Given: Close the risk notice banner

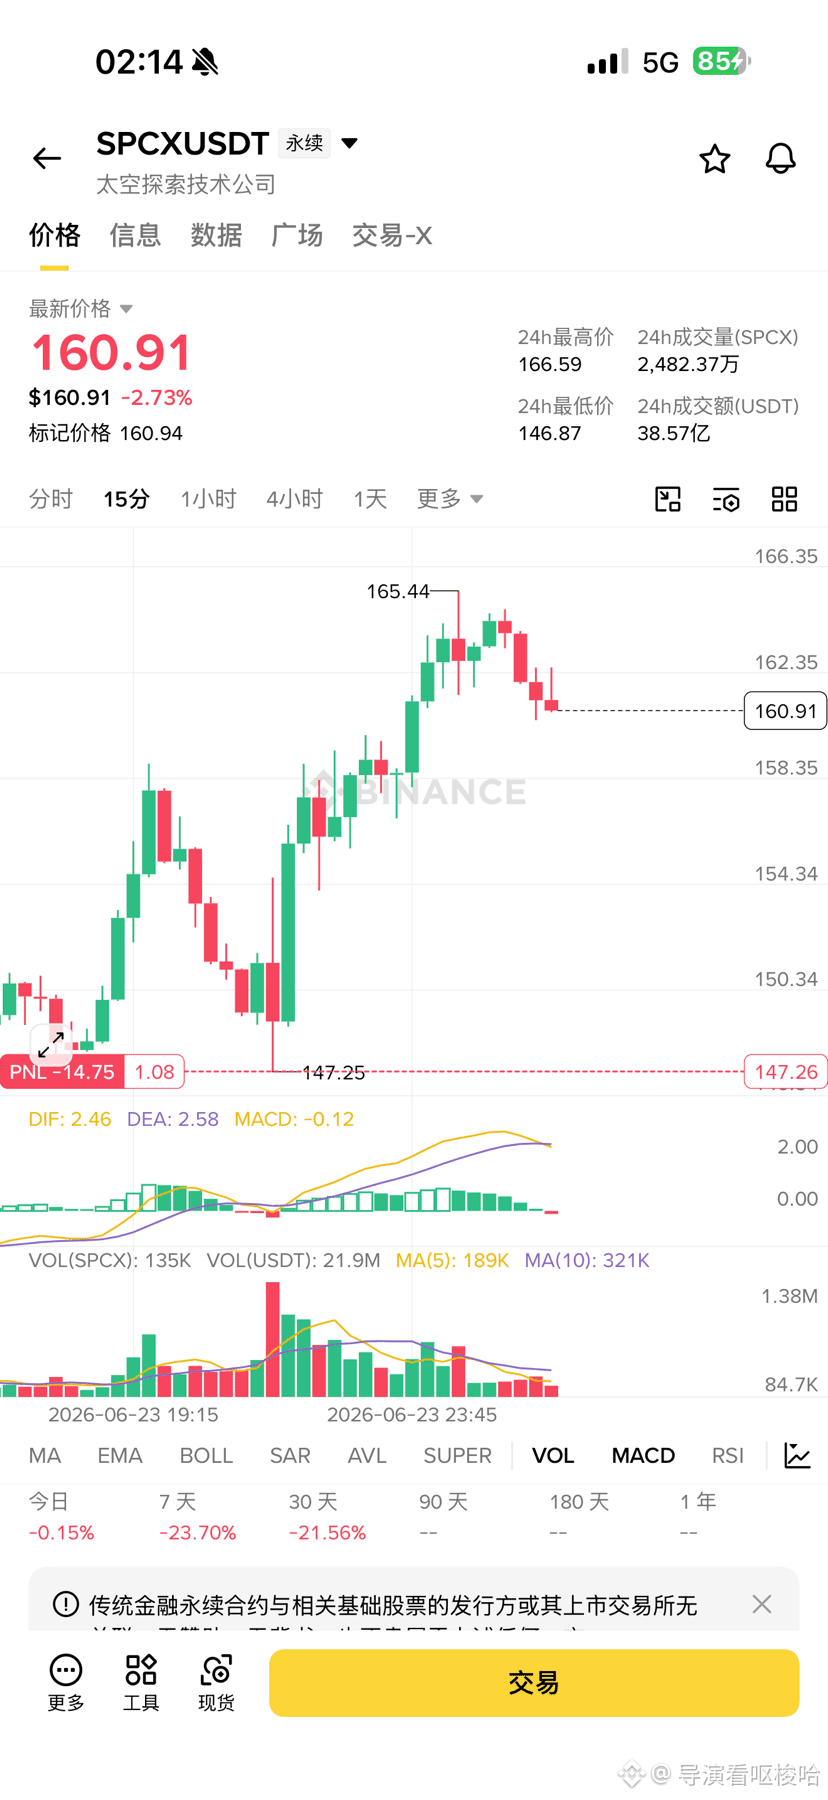Looking at the screenshot, I should point(762,1604).
